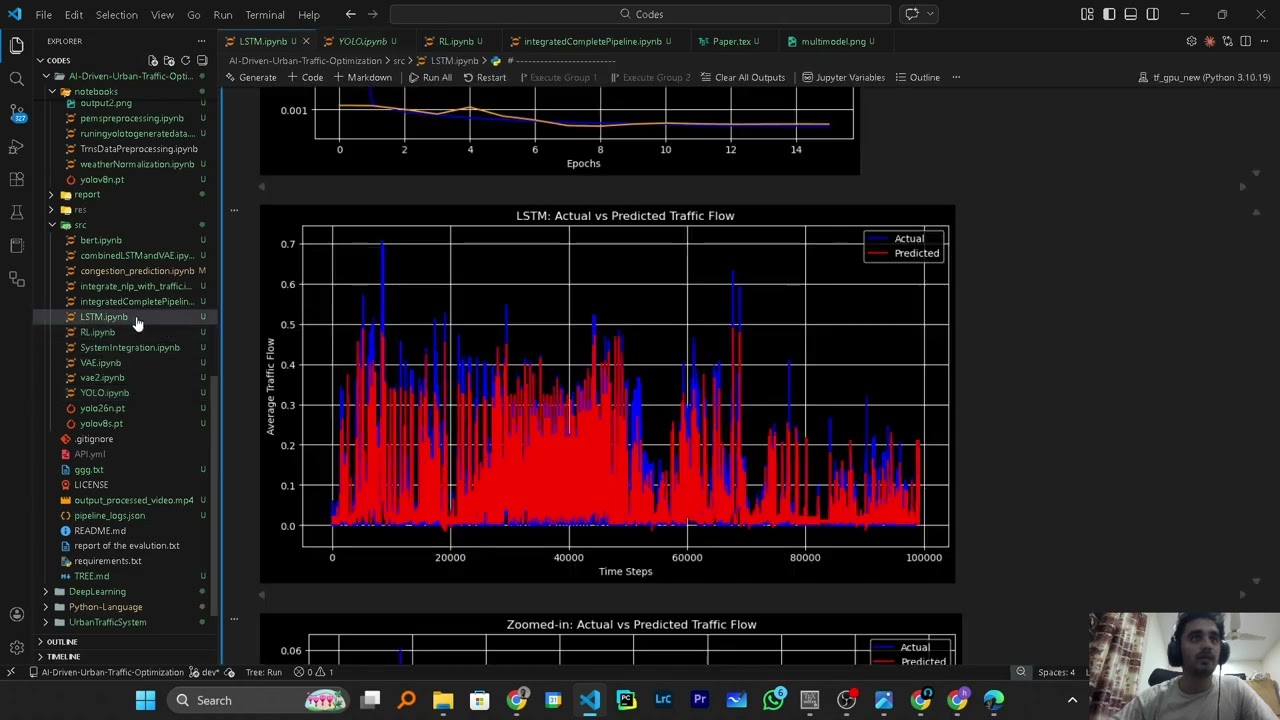Open the Search view in the activity bar
1280x720 pixels.
tap(16, 78)
